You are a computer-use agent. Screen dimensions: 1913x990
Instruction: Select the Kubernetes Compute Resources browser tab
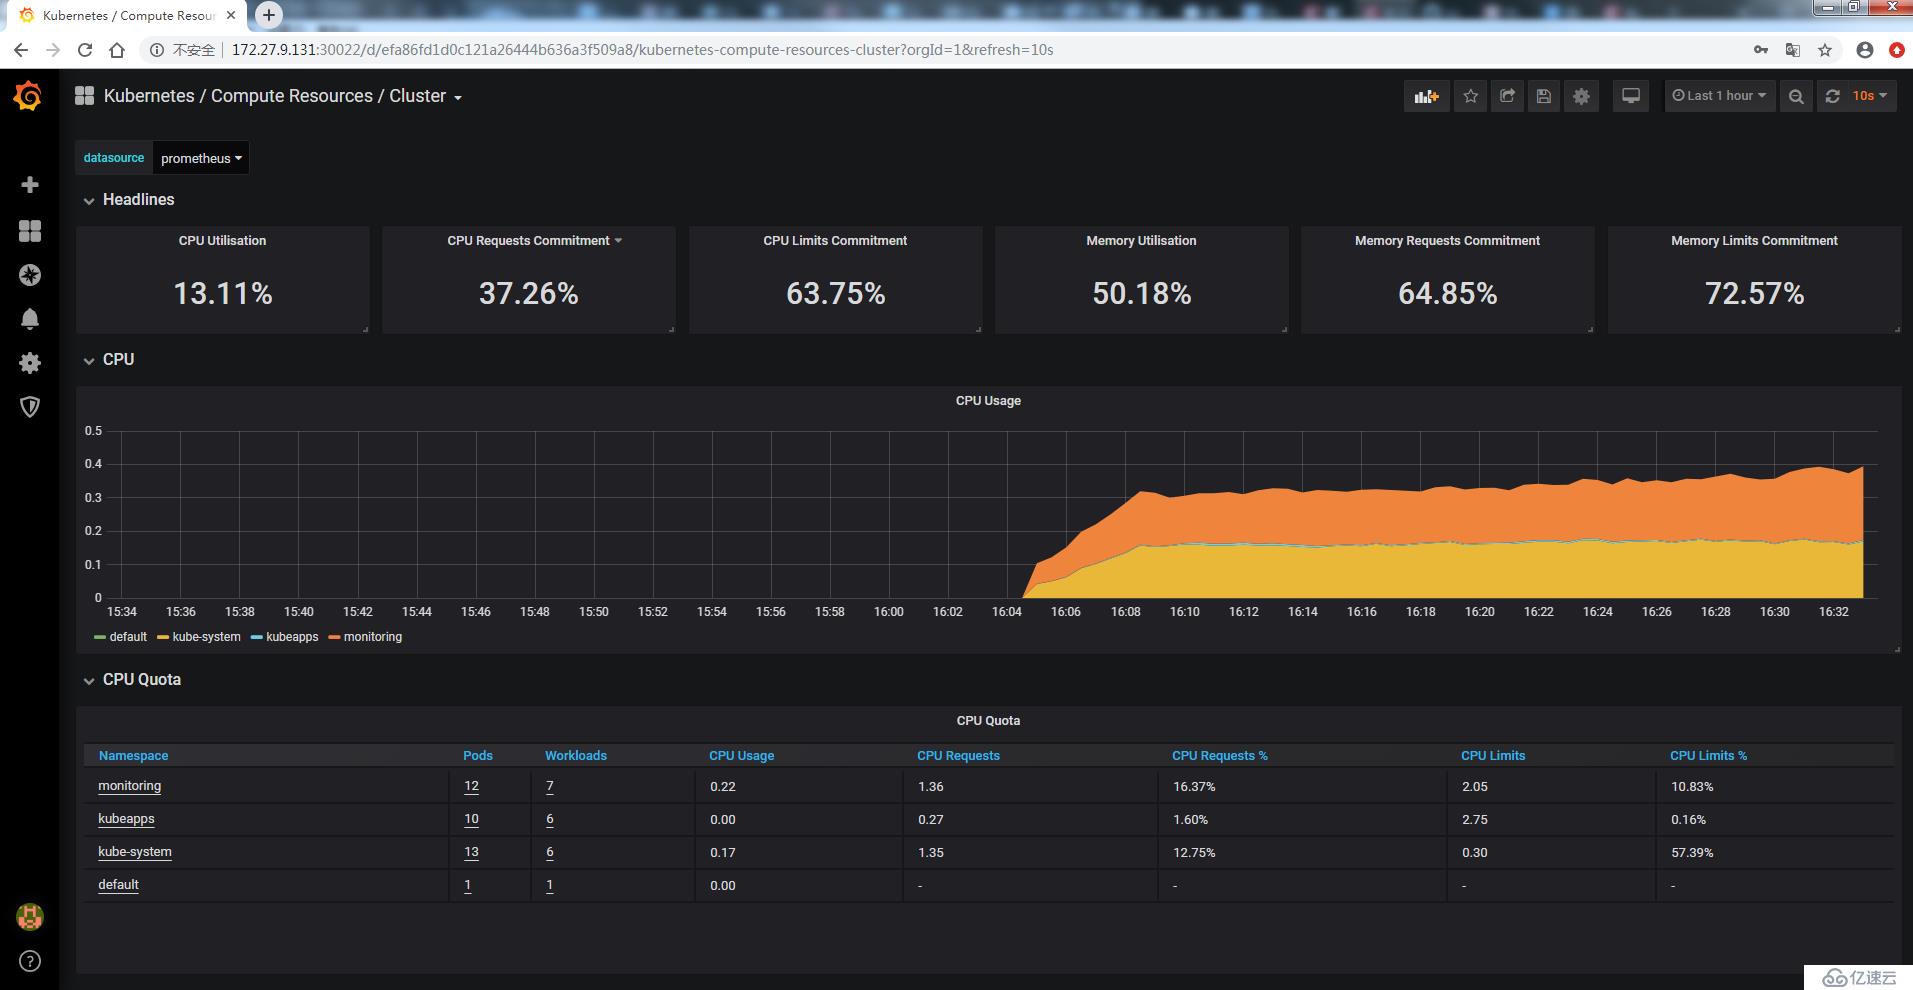tap(128, 15)
